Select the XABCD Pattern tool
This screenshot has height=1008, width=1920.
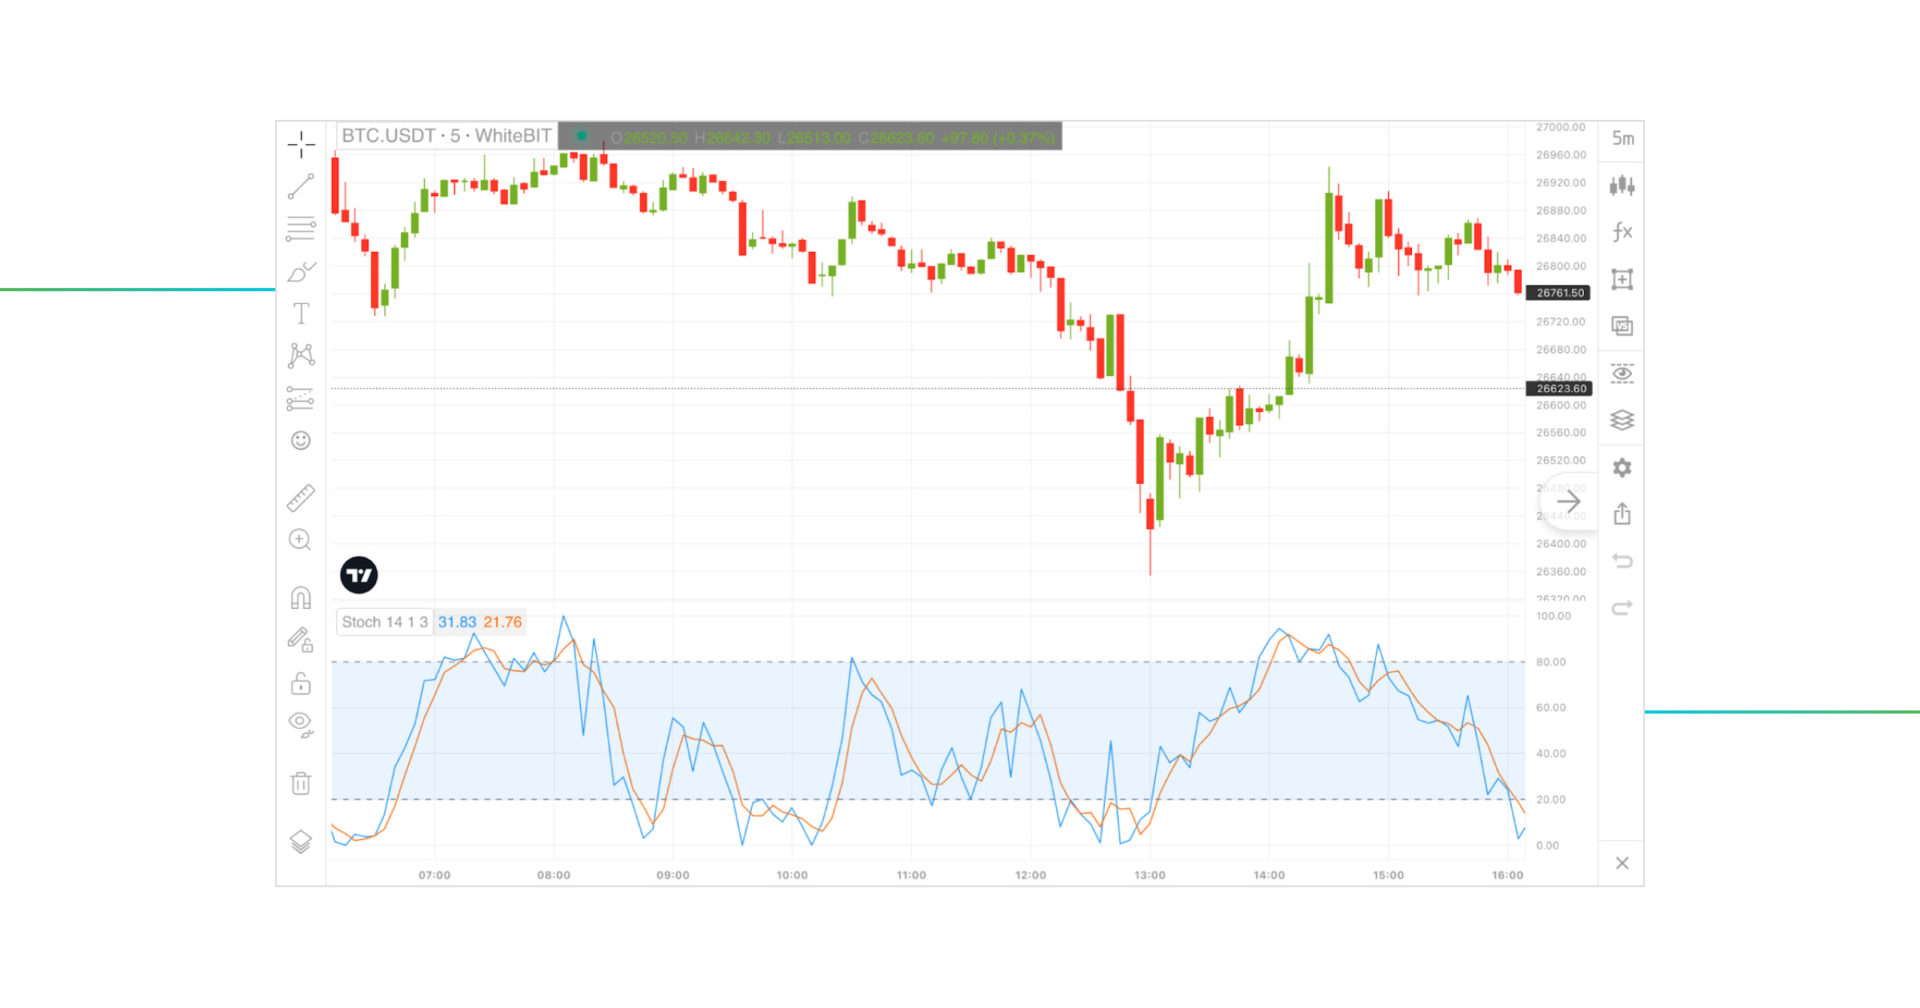(300, 355)
